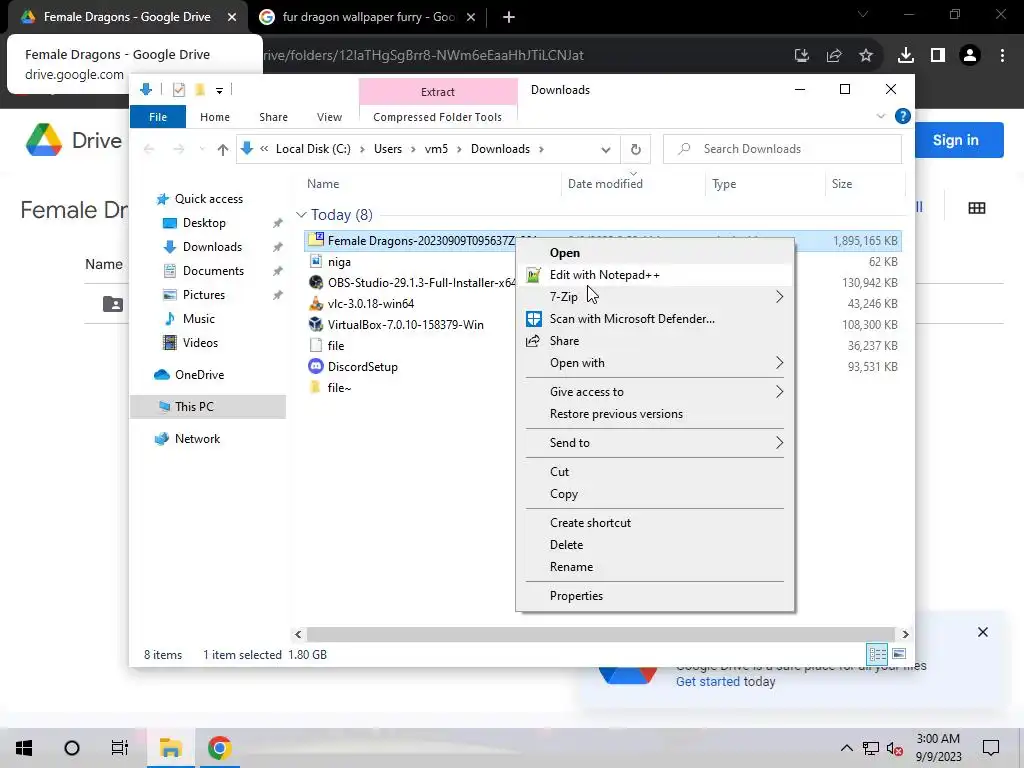Click Chrome share page icon
The image size is (1024, 768).
(834, 56)
